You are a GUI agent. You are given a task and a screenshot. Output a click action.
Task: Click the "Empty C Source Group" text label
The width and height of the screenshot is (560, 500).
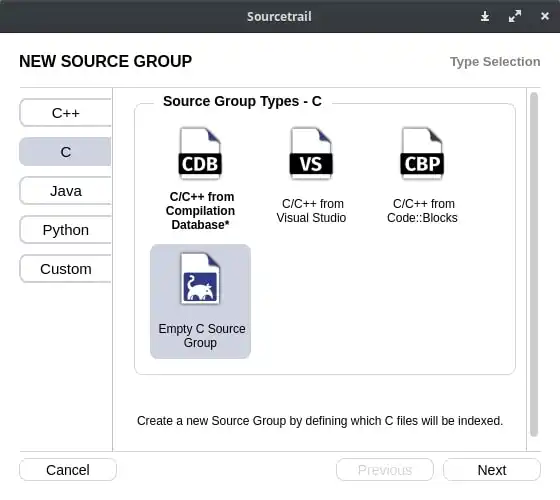point(202,335)
